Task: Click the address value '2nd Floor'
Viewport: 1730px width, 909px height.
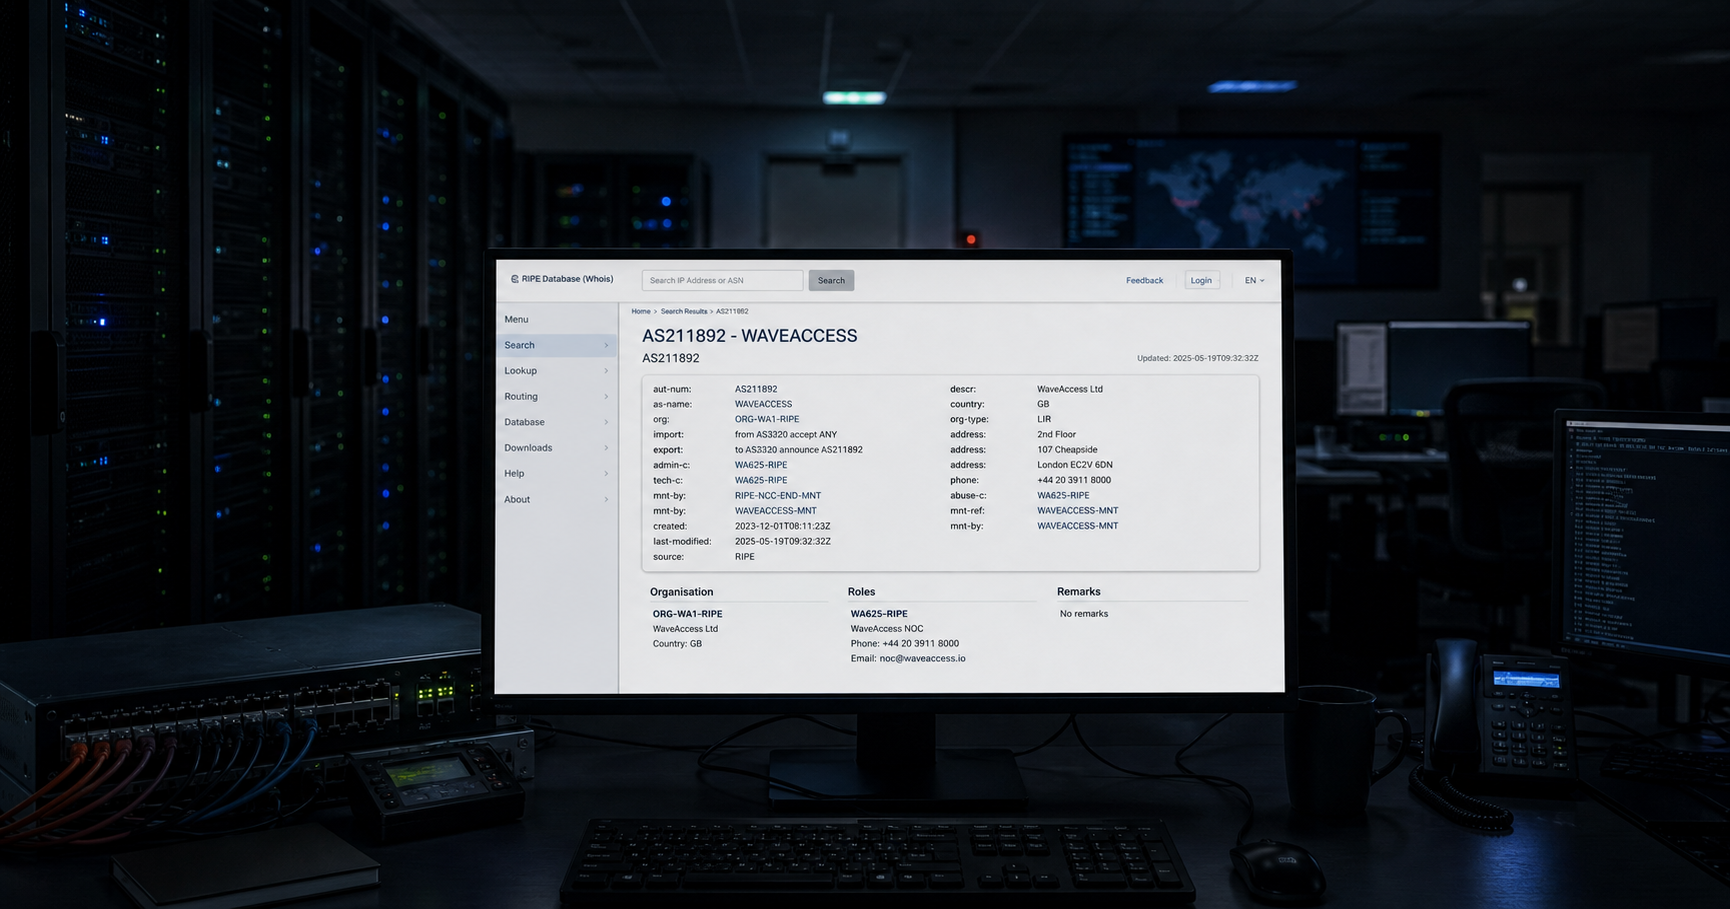Action: 1056,434
